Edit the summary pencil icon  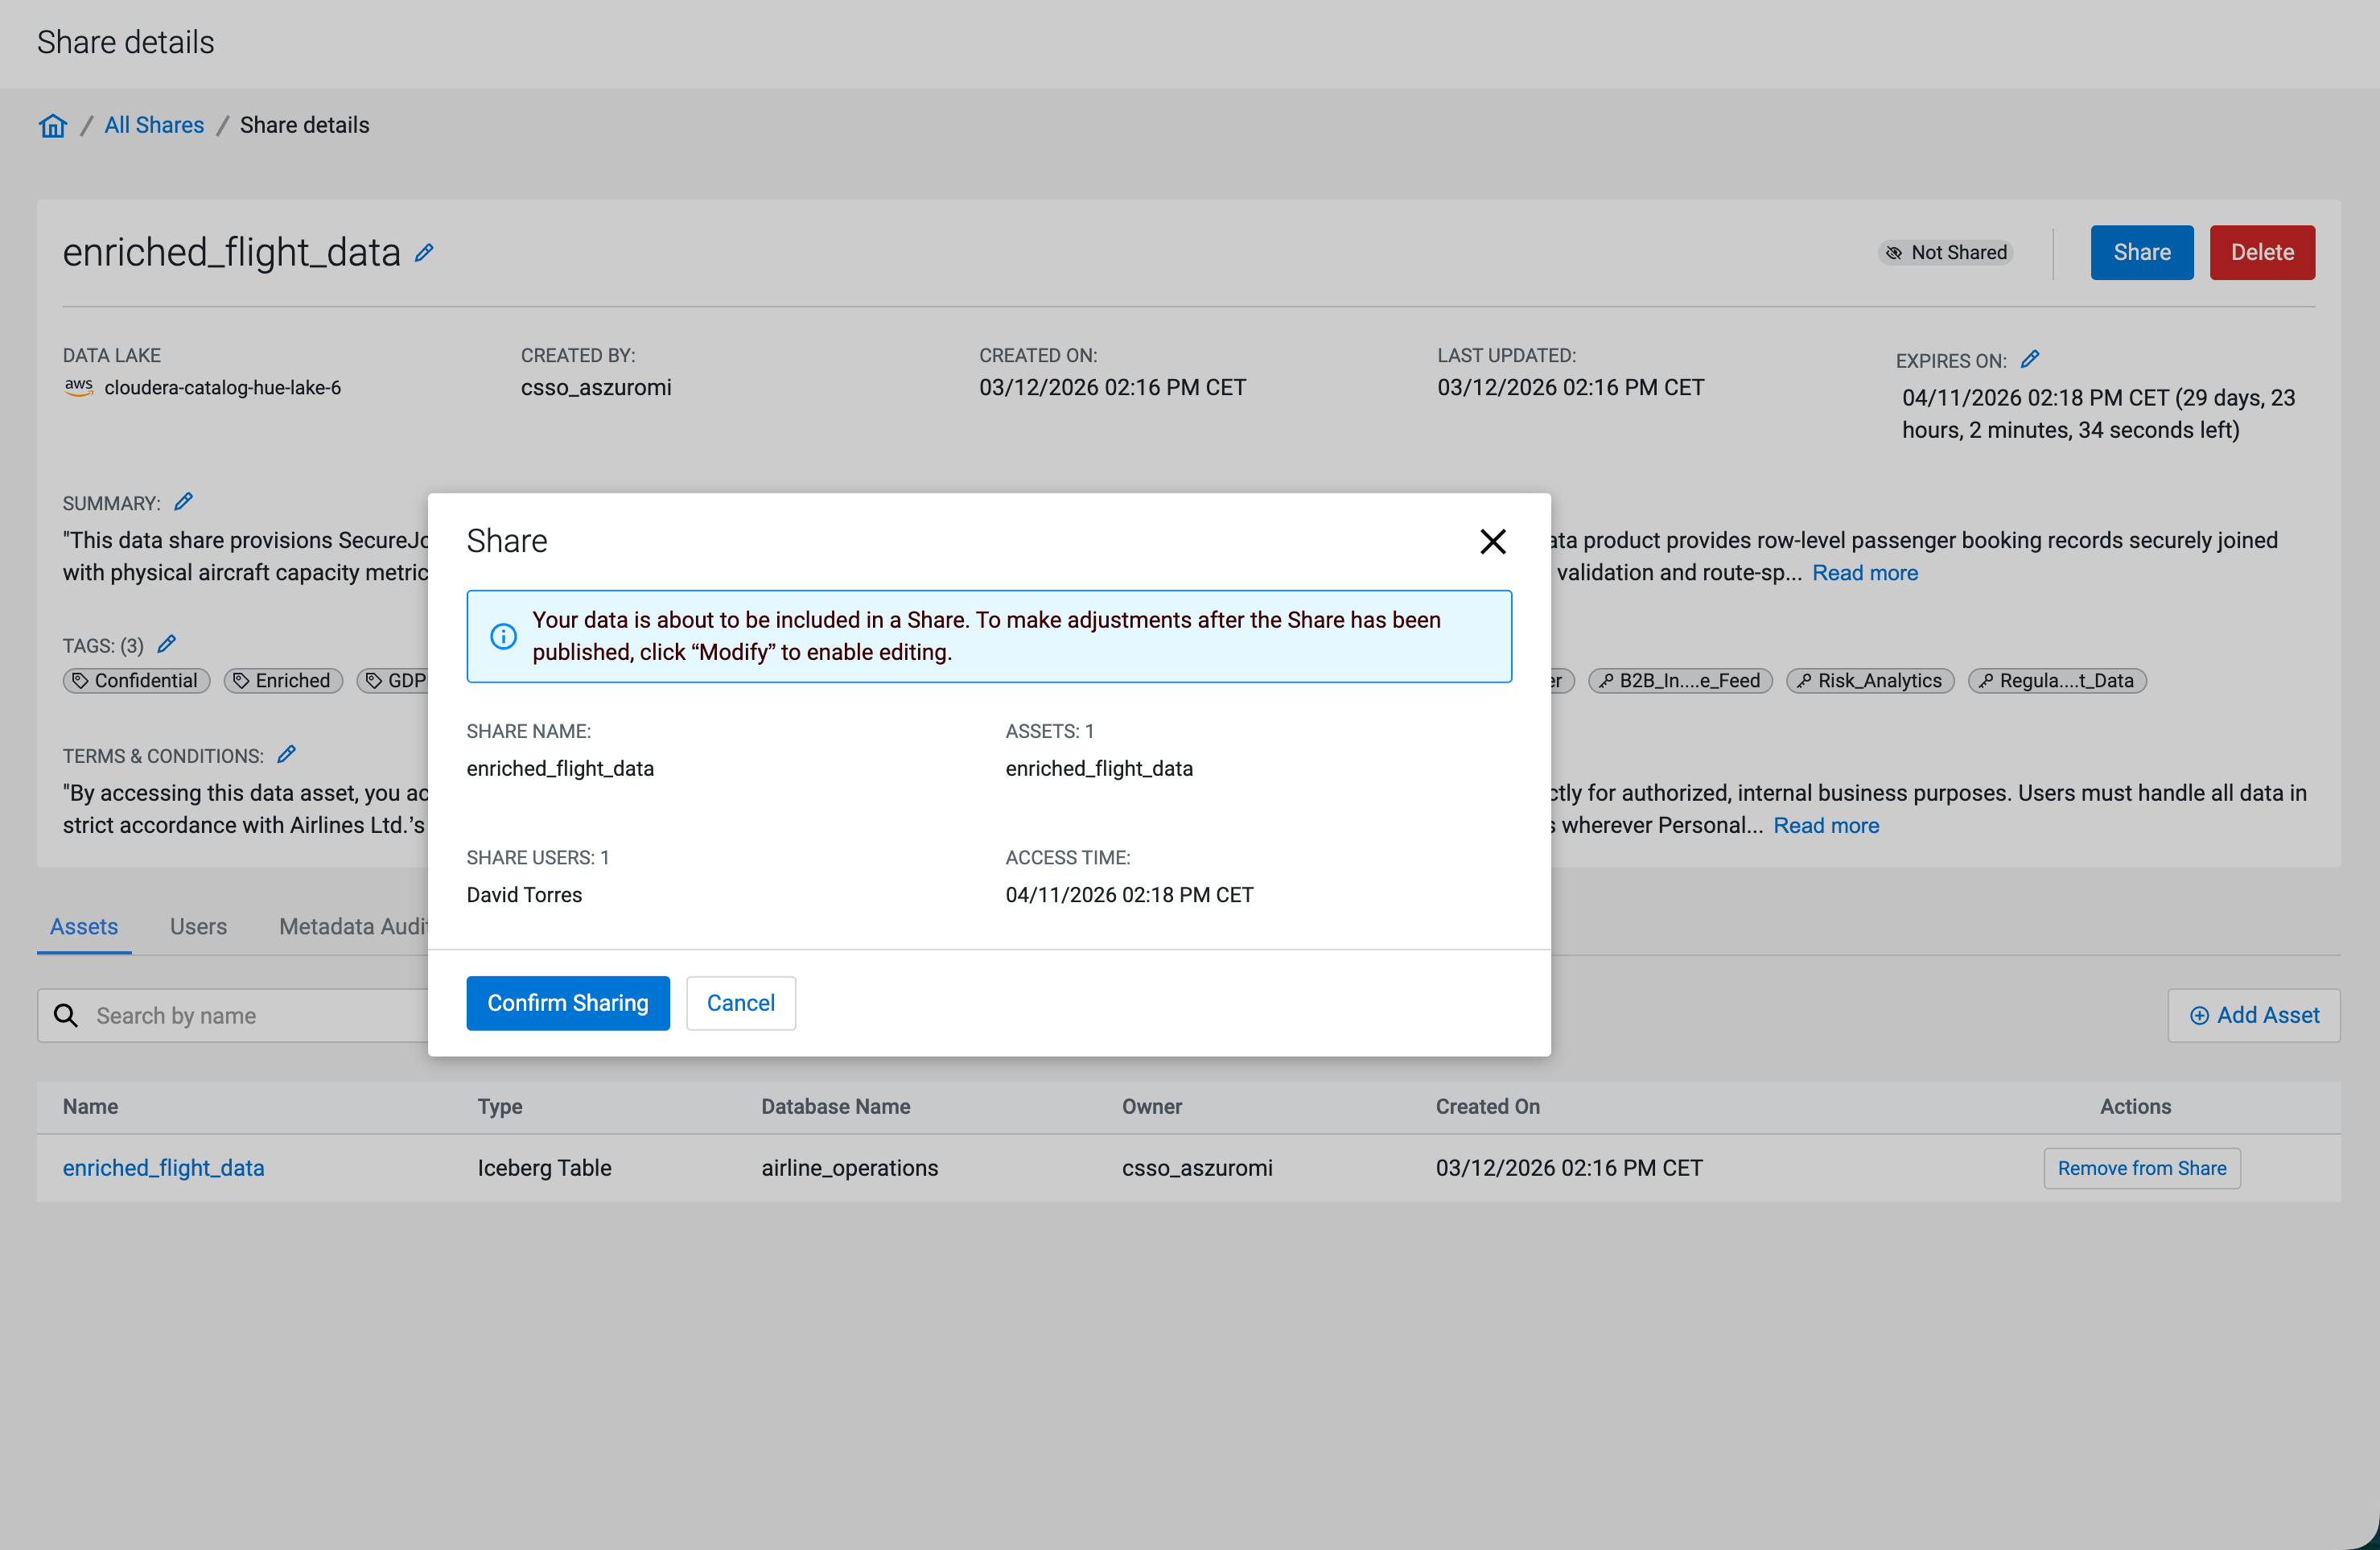[x=183, y=502]
